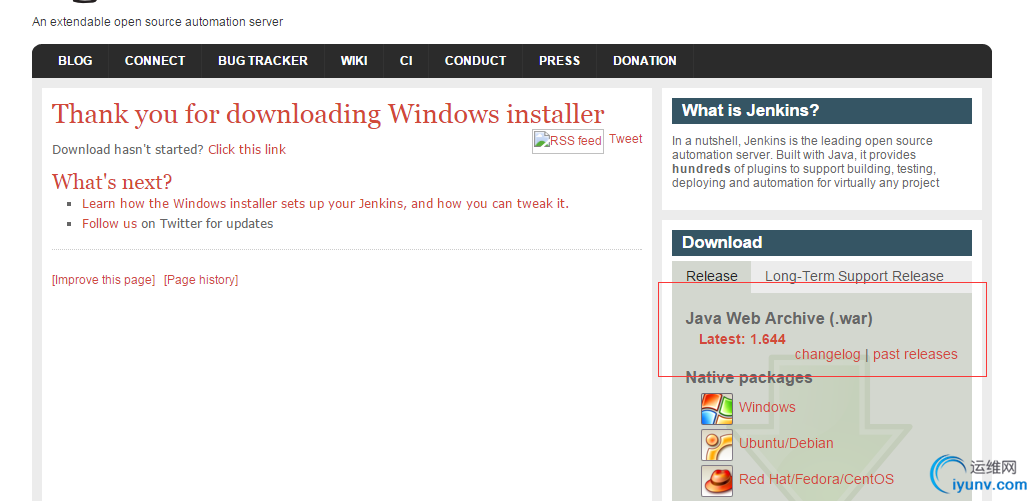Open the BLOG menu item
The height and width of the screenshot is (501, 1033).
(75, 61)
